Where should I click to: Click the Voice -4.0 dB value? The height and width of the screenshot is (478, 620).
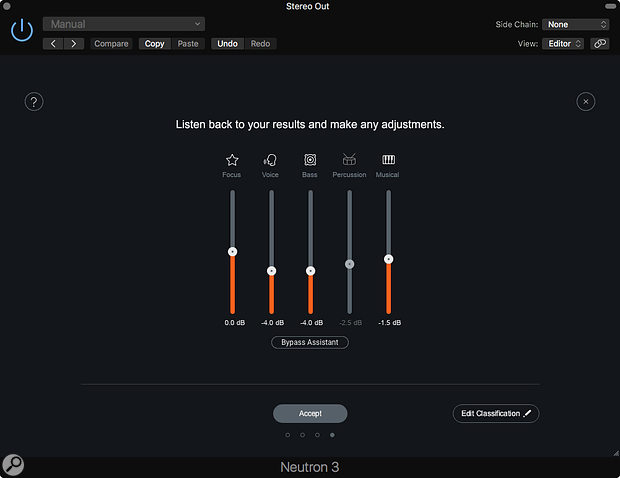(x=272, y=323)
